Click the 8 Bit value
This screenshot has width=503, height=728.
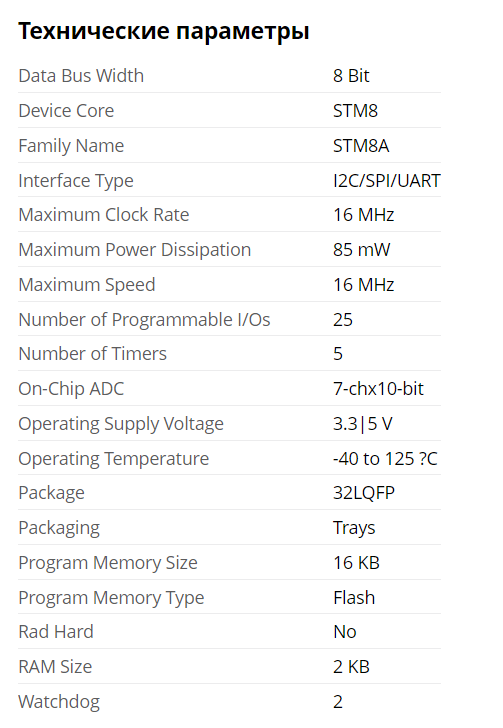tap(351, 76)
